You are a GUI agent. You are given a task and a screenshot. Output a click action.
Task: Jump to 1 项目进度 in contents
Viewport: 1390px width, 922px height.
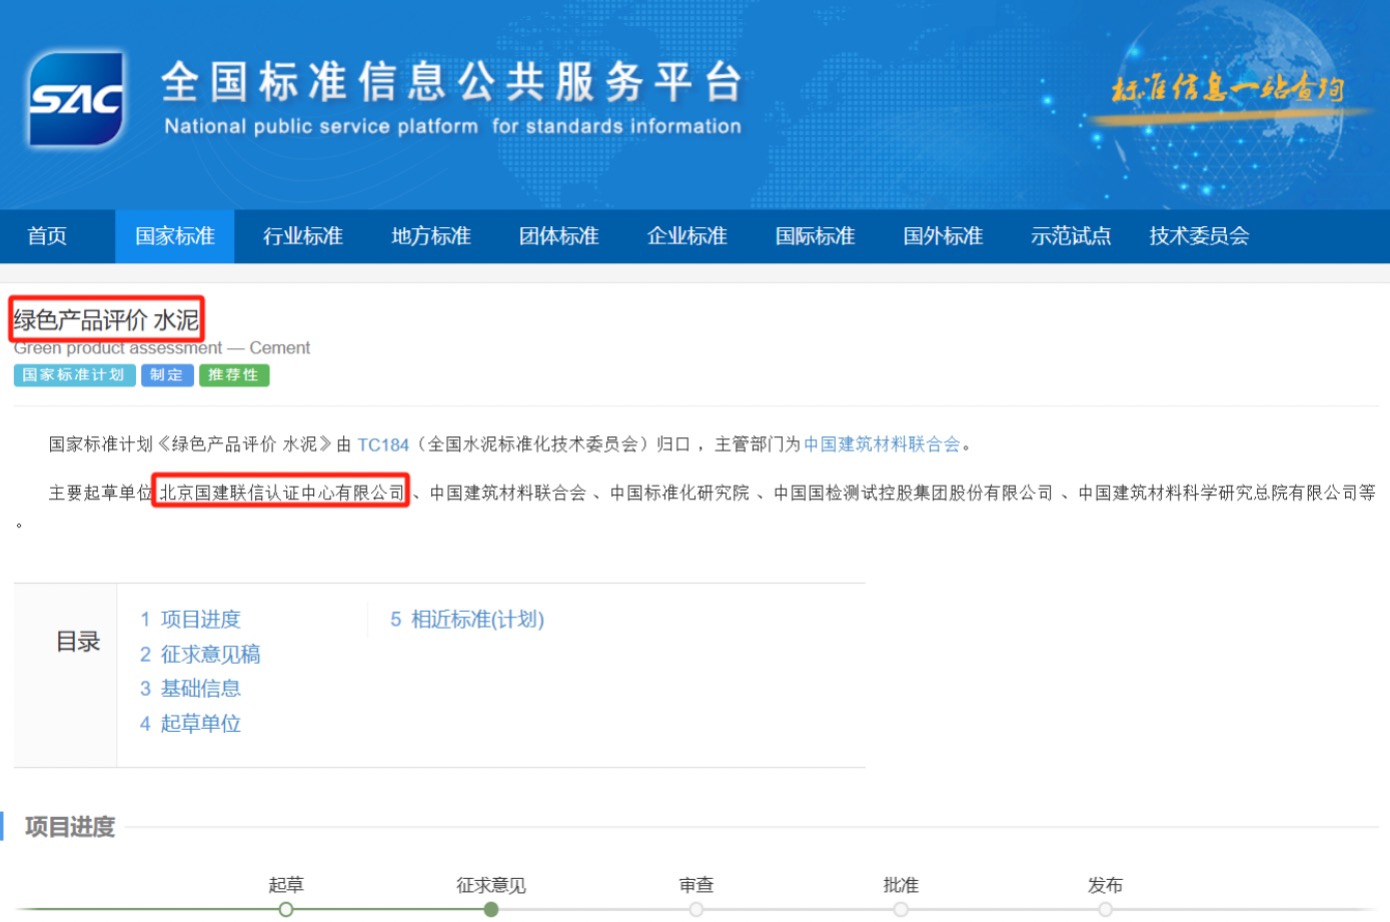190,620
